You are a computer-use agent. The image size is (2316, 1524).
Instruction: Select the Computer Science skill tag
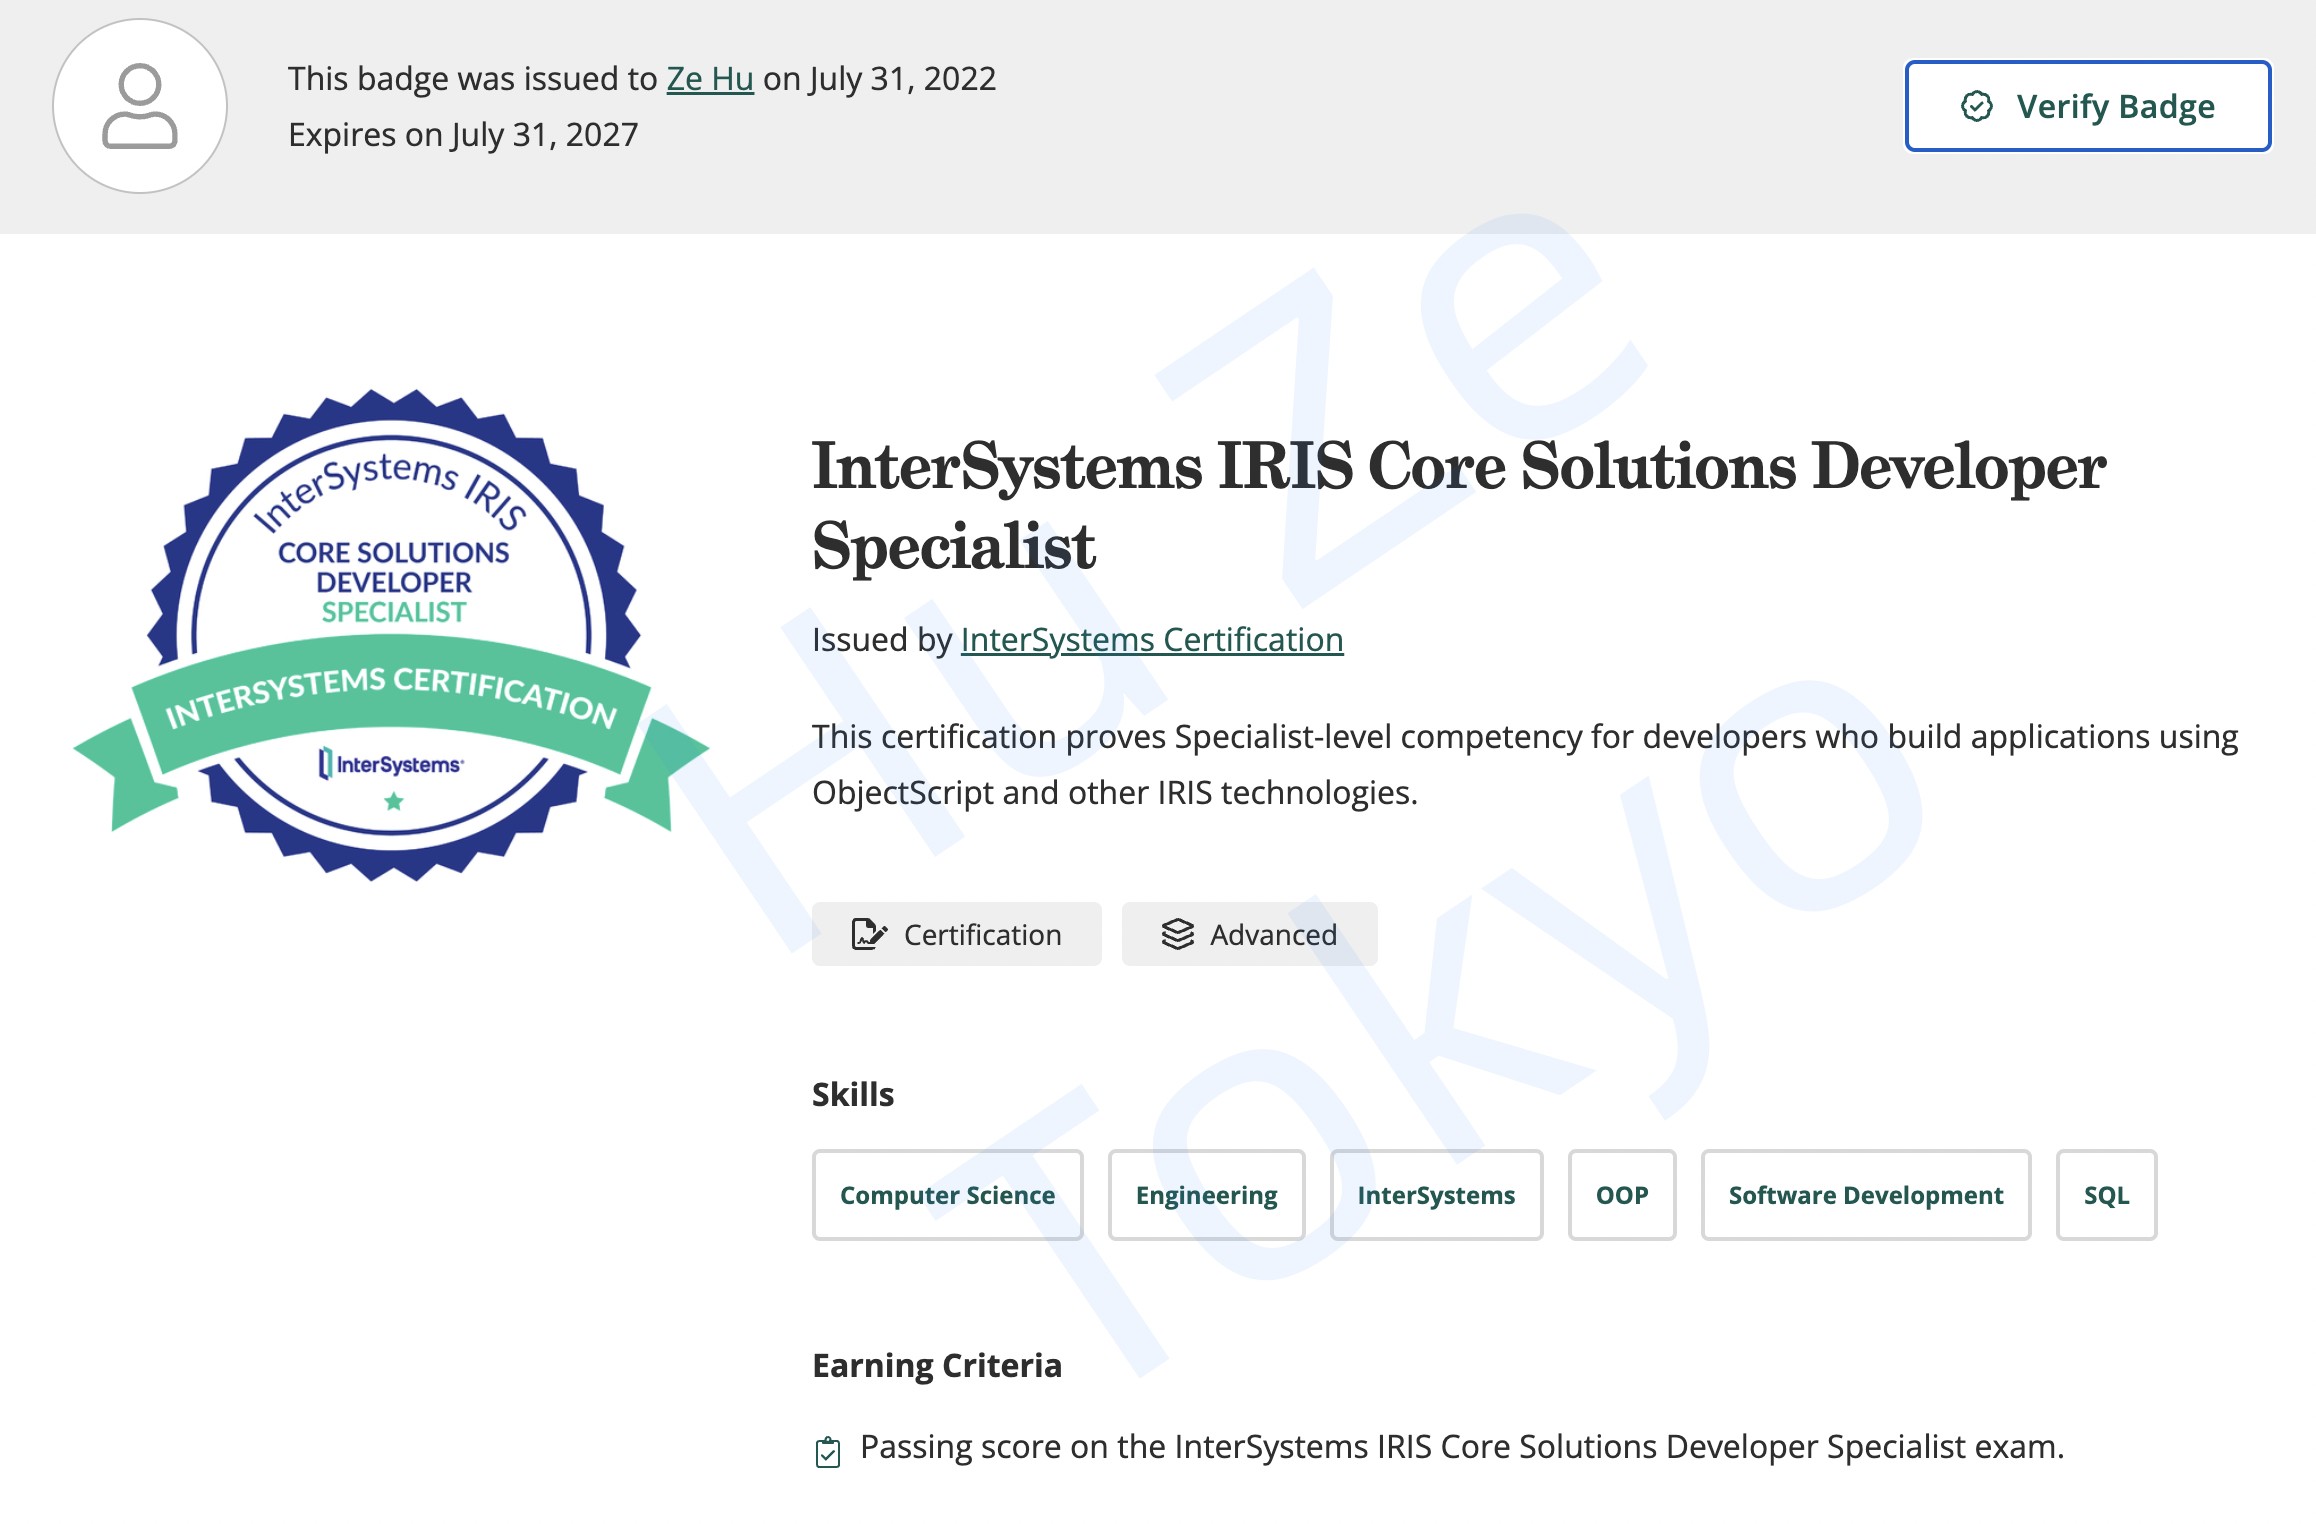[948, 1195]
